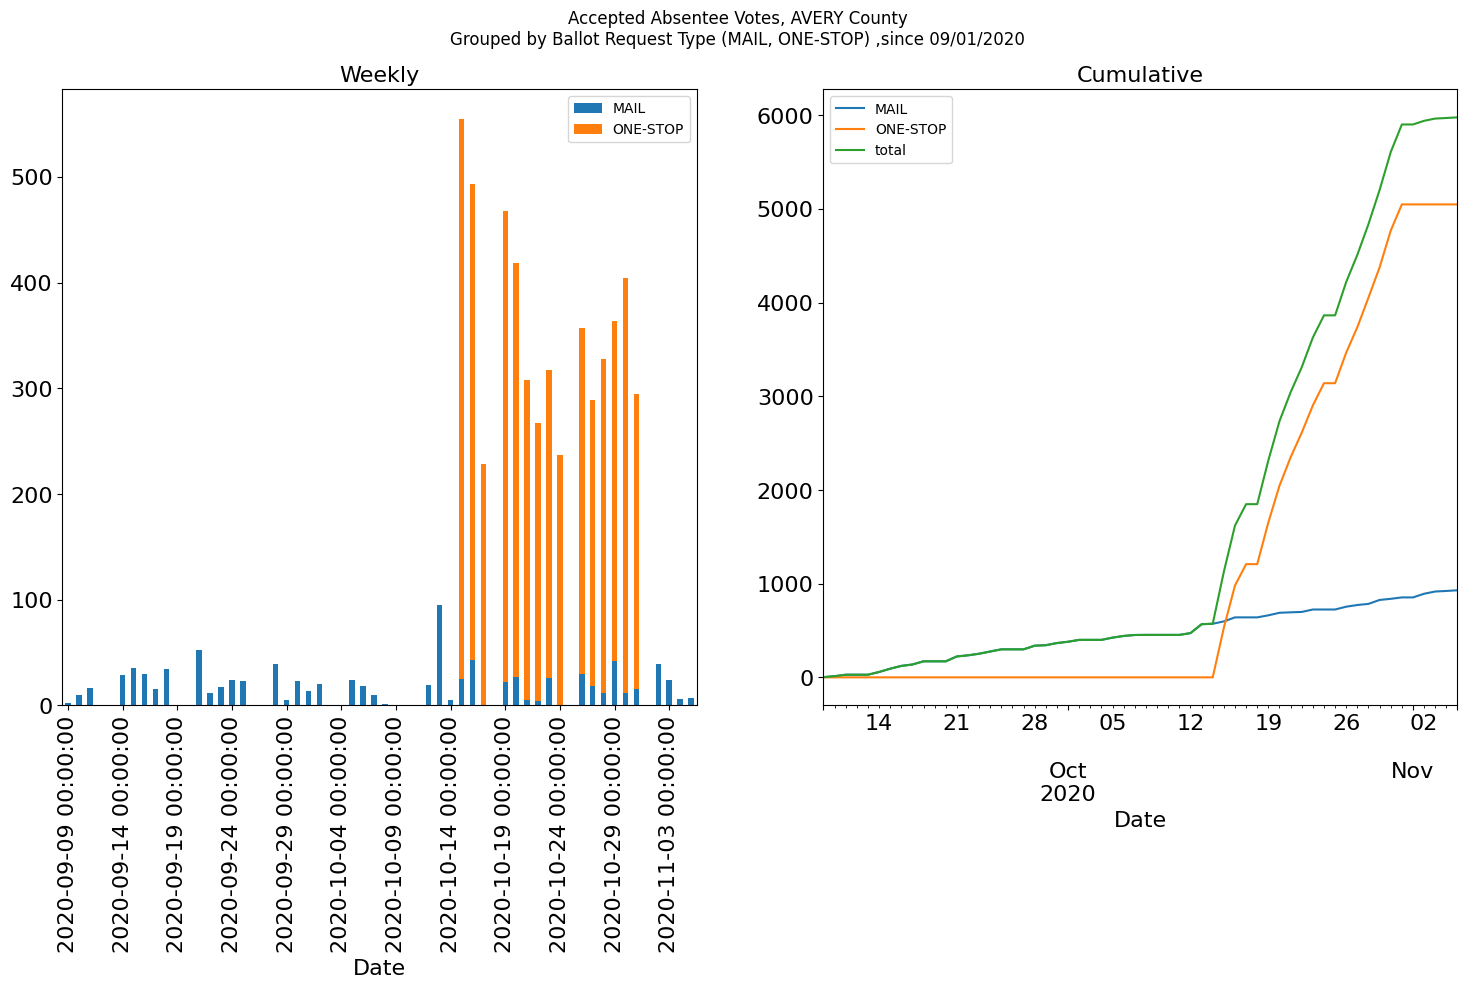Viewport: 1467px width, 988px height.
Task: Click the 200 tick on Weekly y-axis
Action: point(30,495)
